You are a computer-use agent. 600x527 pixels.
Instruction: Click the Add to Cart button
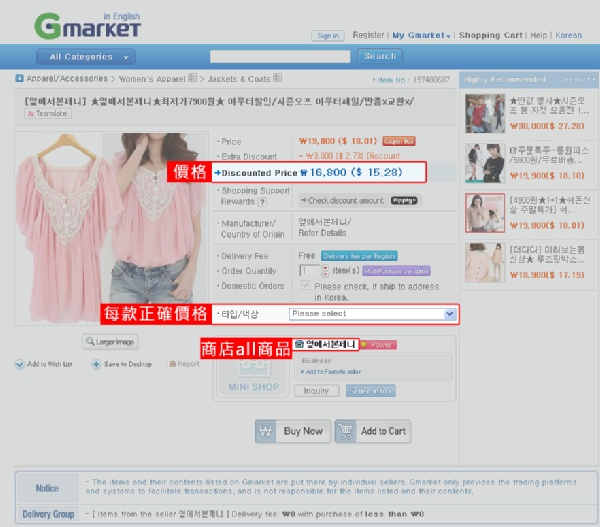pos(373,431)
